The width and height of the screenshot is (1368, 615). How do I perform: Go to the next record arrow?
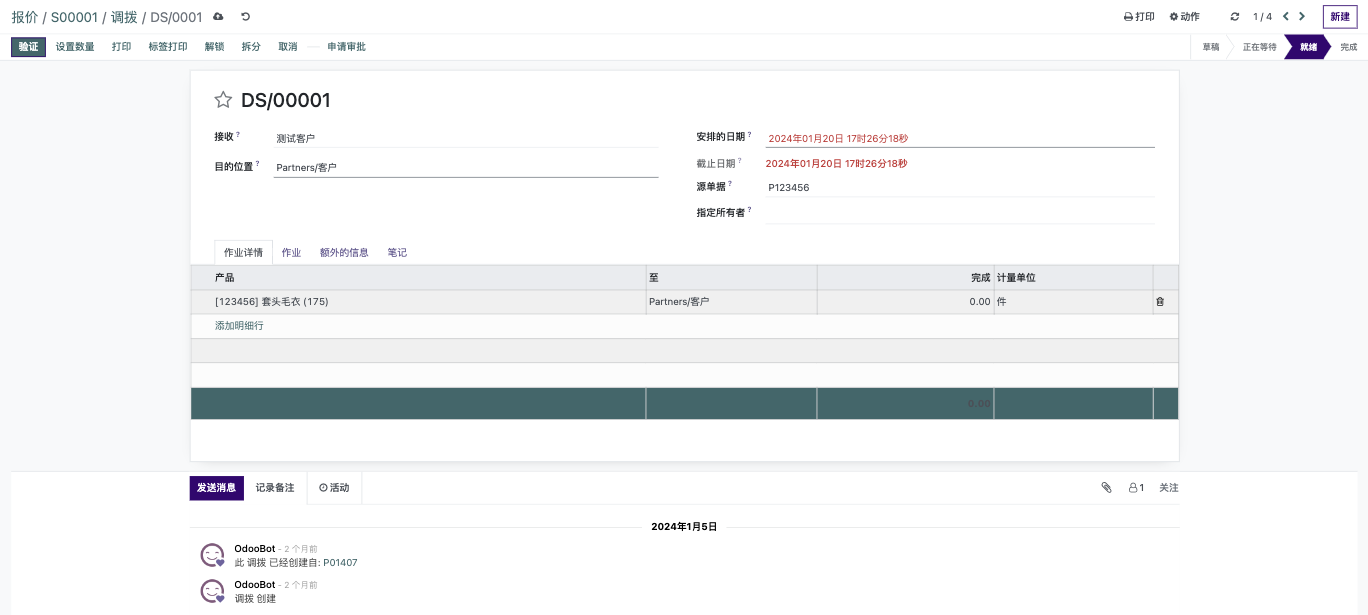coord(1302,16)
